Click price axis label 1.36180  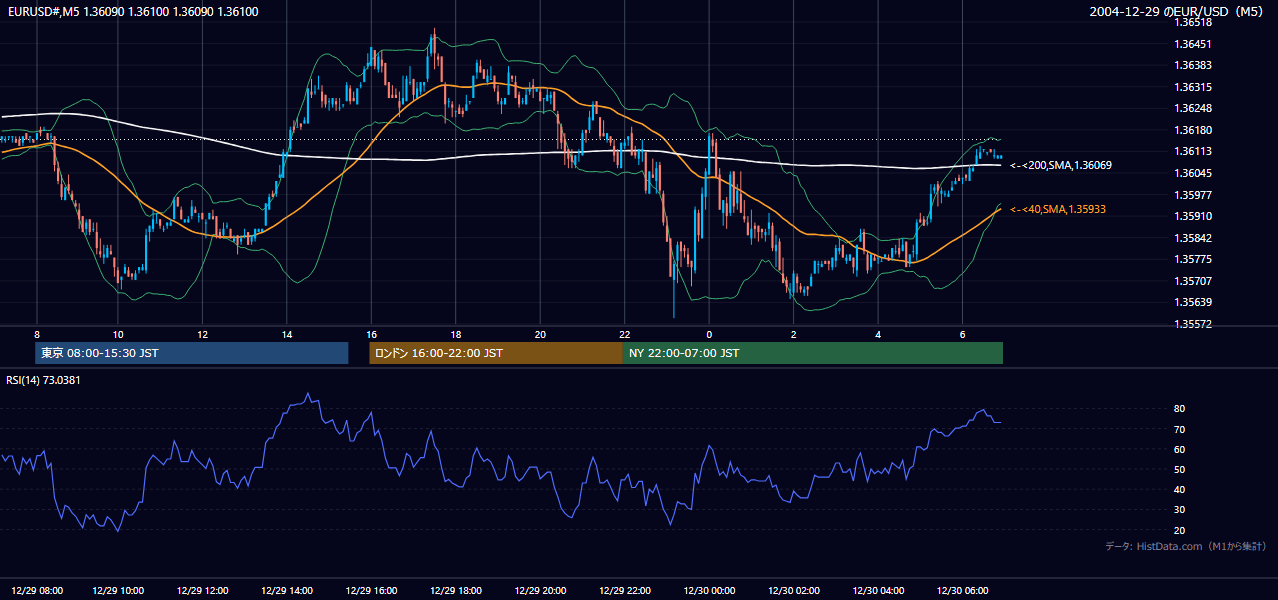point(1194,130)
